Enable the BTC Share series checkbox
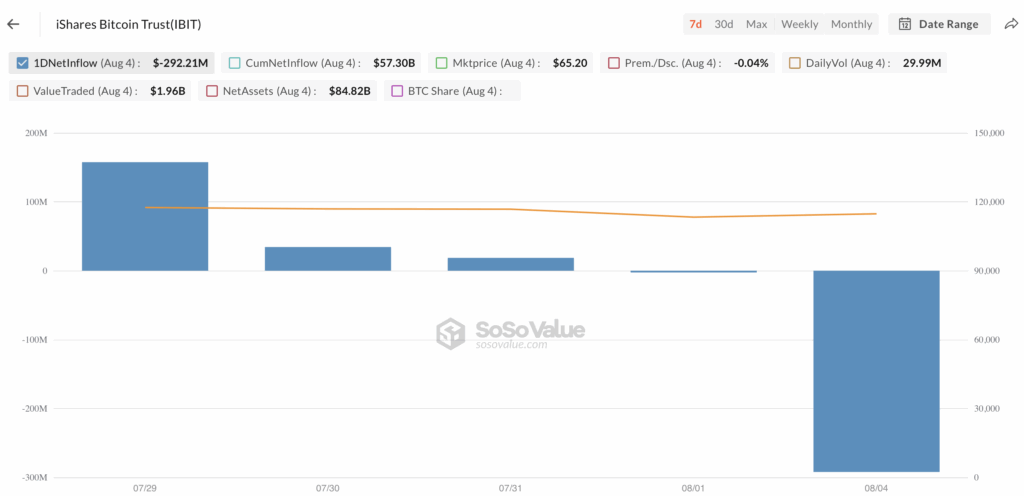Image resolution: width=1024 pixels, height=496 pixels. [x=397, y=91]
